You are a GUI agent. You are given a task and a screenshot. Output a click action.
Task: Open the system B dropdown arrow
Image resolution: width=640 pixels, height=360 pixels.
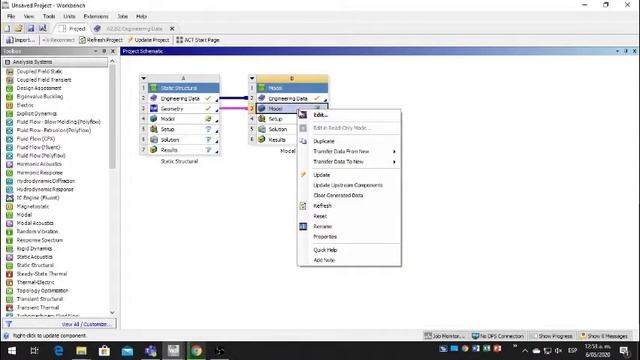(252, 78)
